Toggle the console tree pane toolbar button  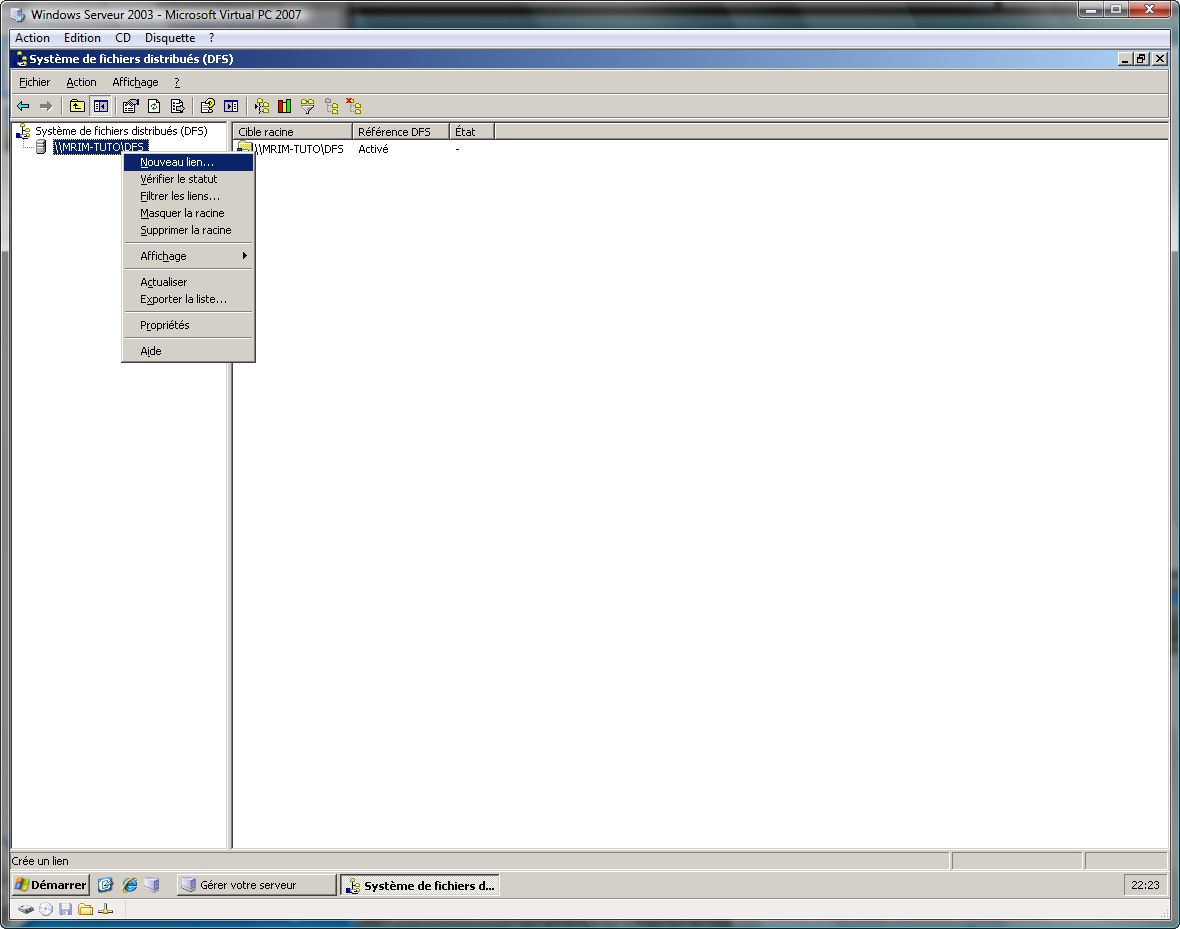click(x=100, y=106)
